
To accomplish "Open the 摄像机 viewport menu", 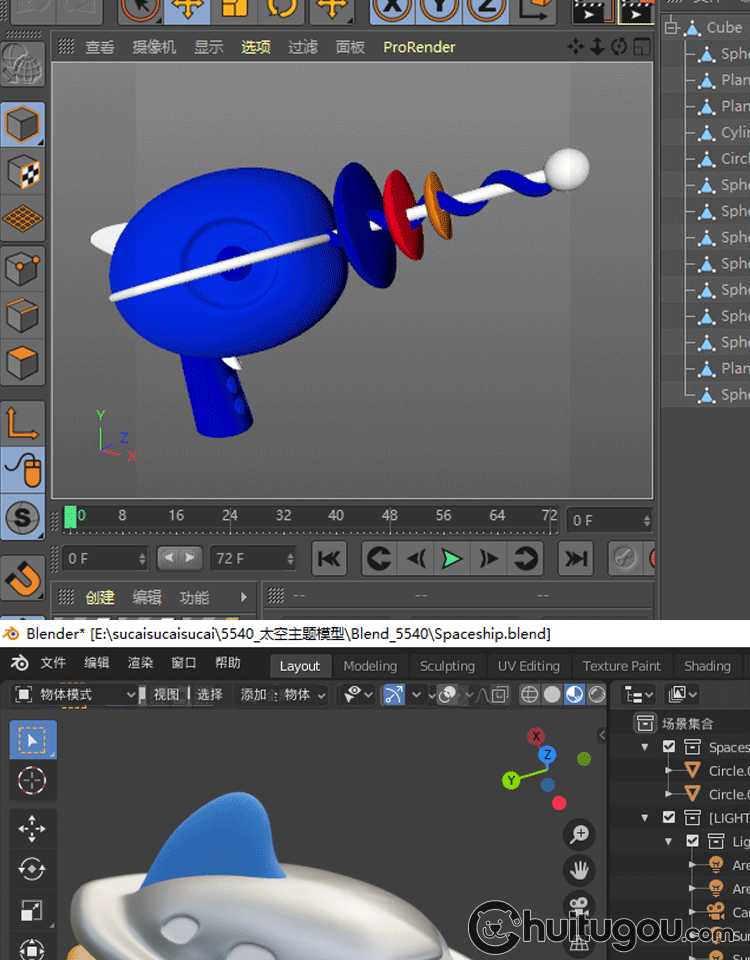I will [154, 47].
